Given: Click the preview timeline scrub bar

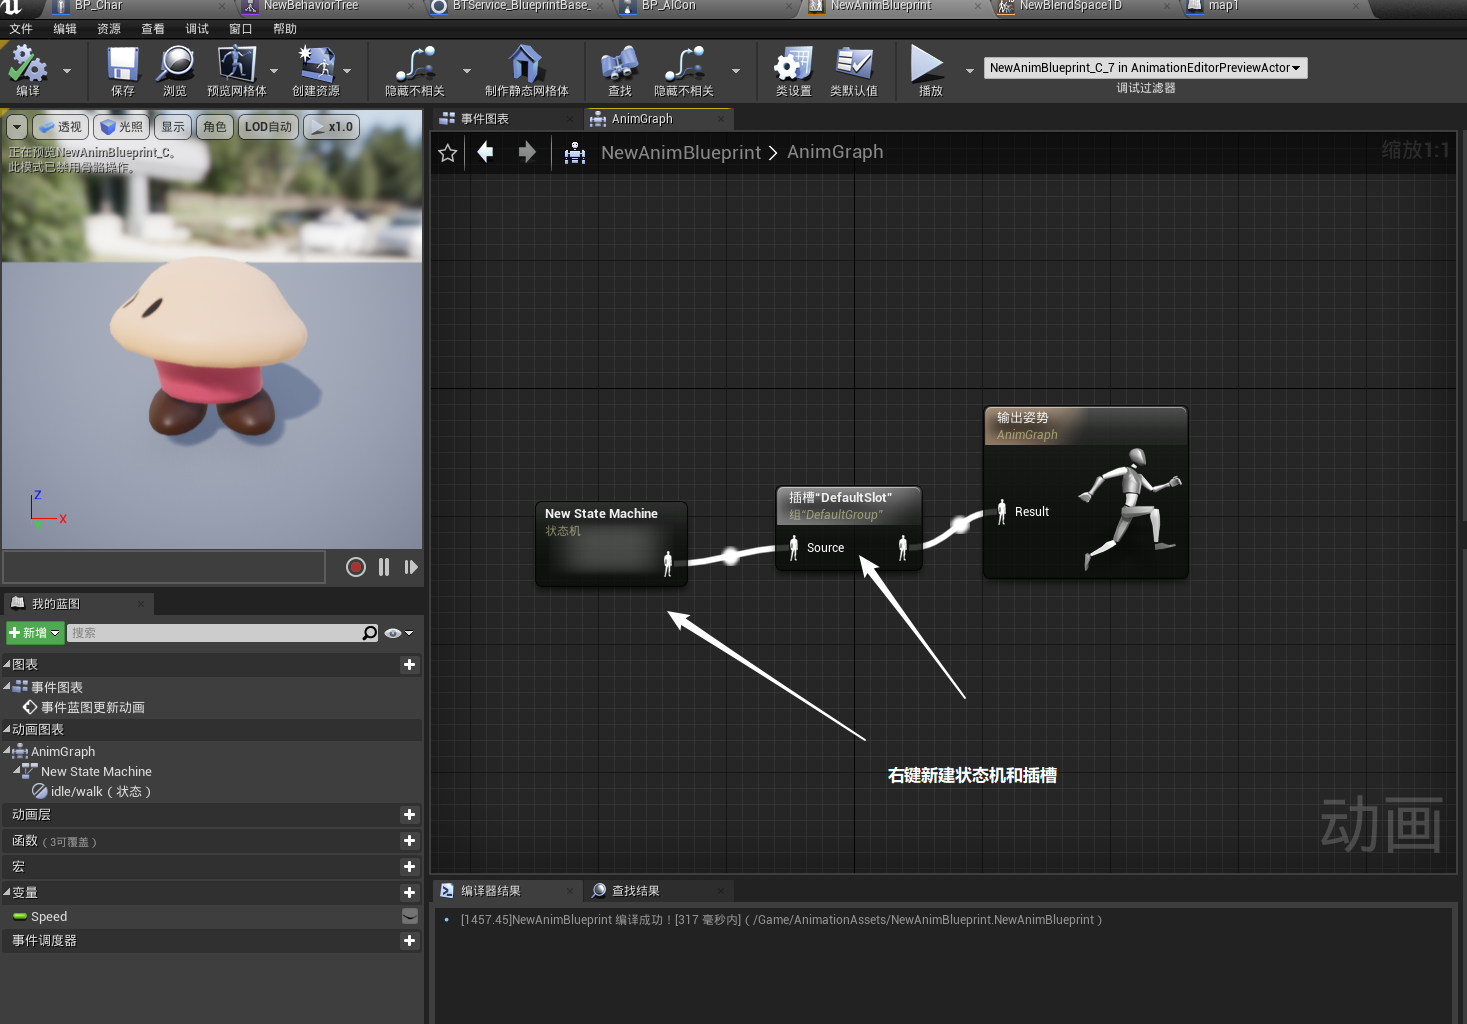Looking at the screenshot, I should pyautogui.click(x=164, y=567).
